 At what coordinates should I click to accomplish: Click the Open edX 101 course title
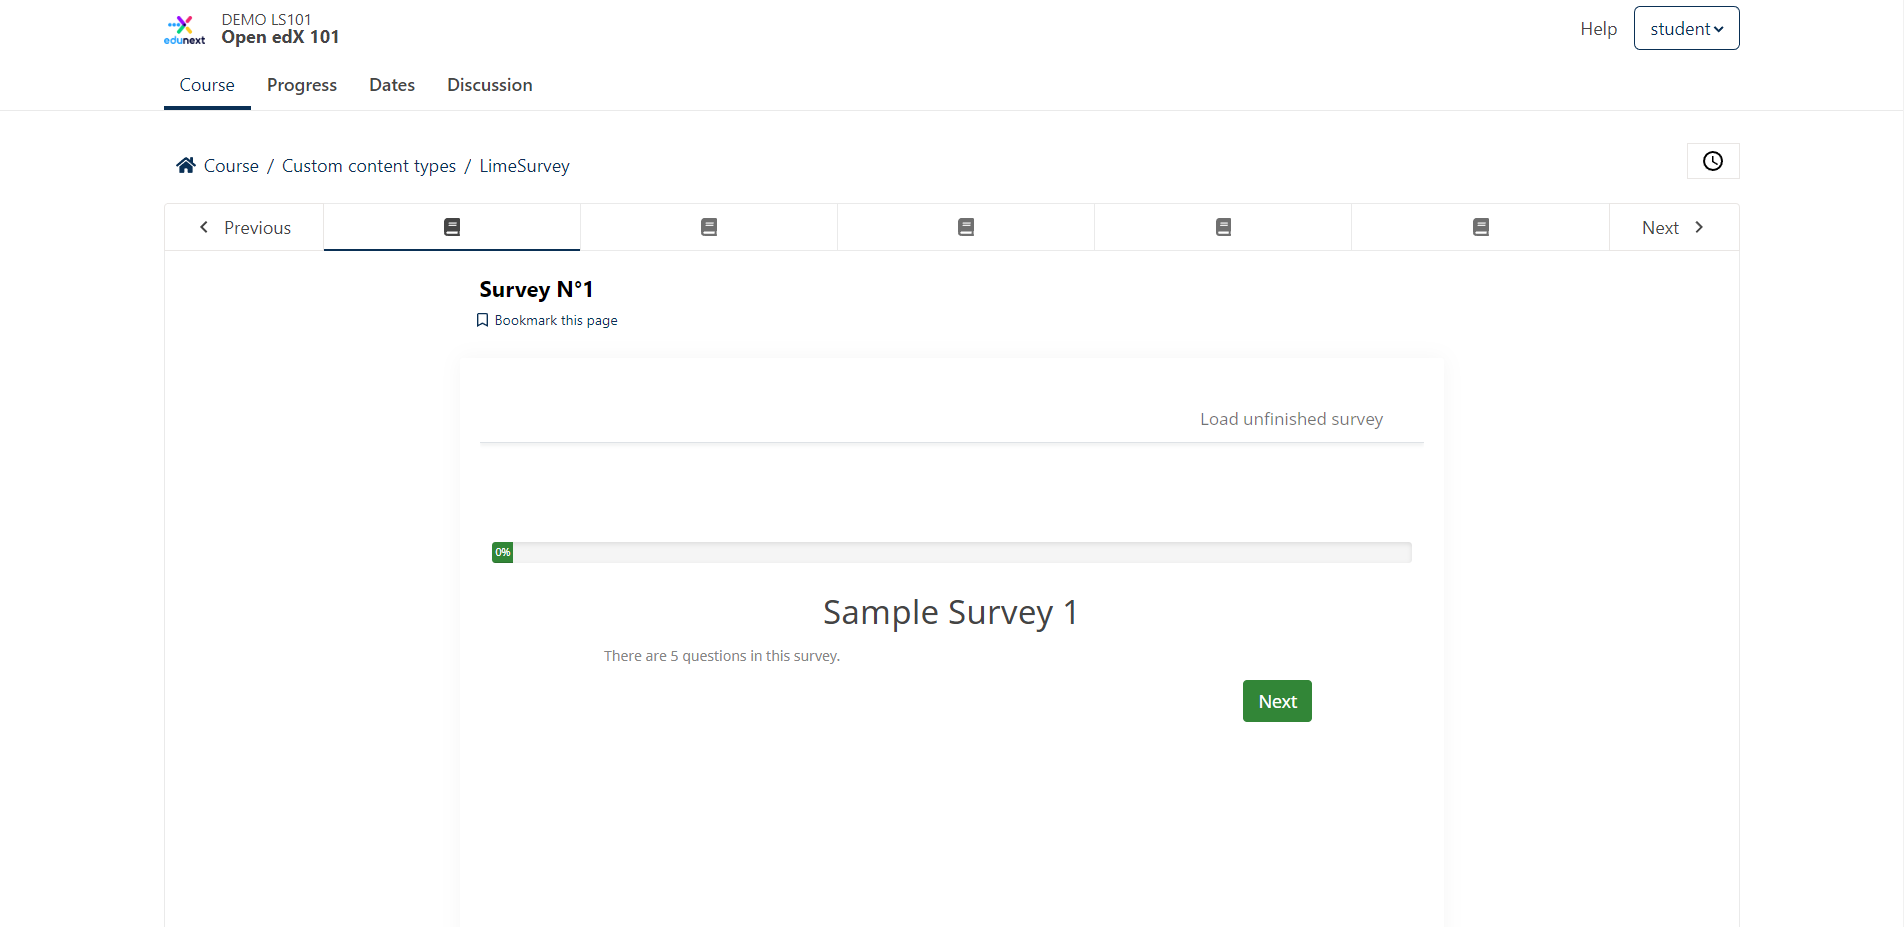(x=280, y=37)
